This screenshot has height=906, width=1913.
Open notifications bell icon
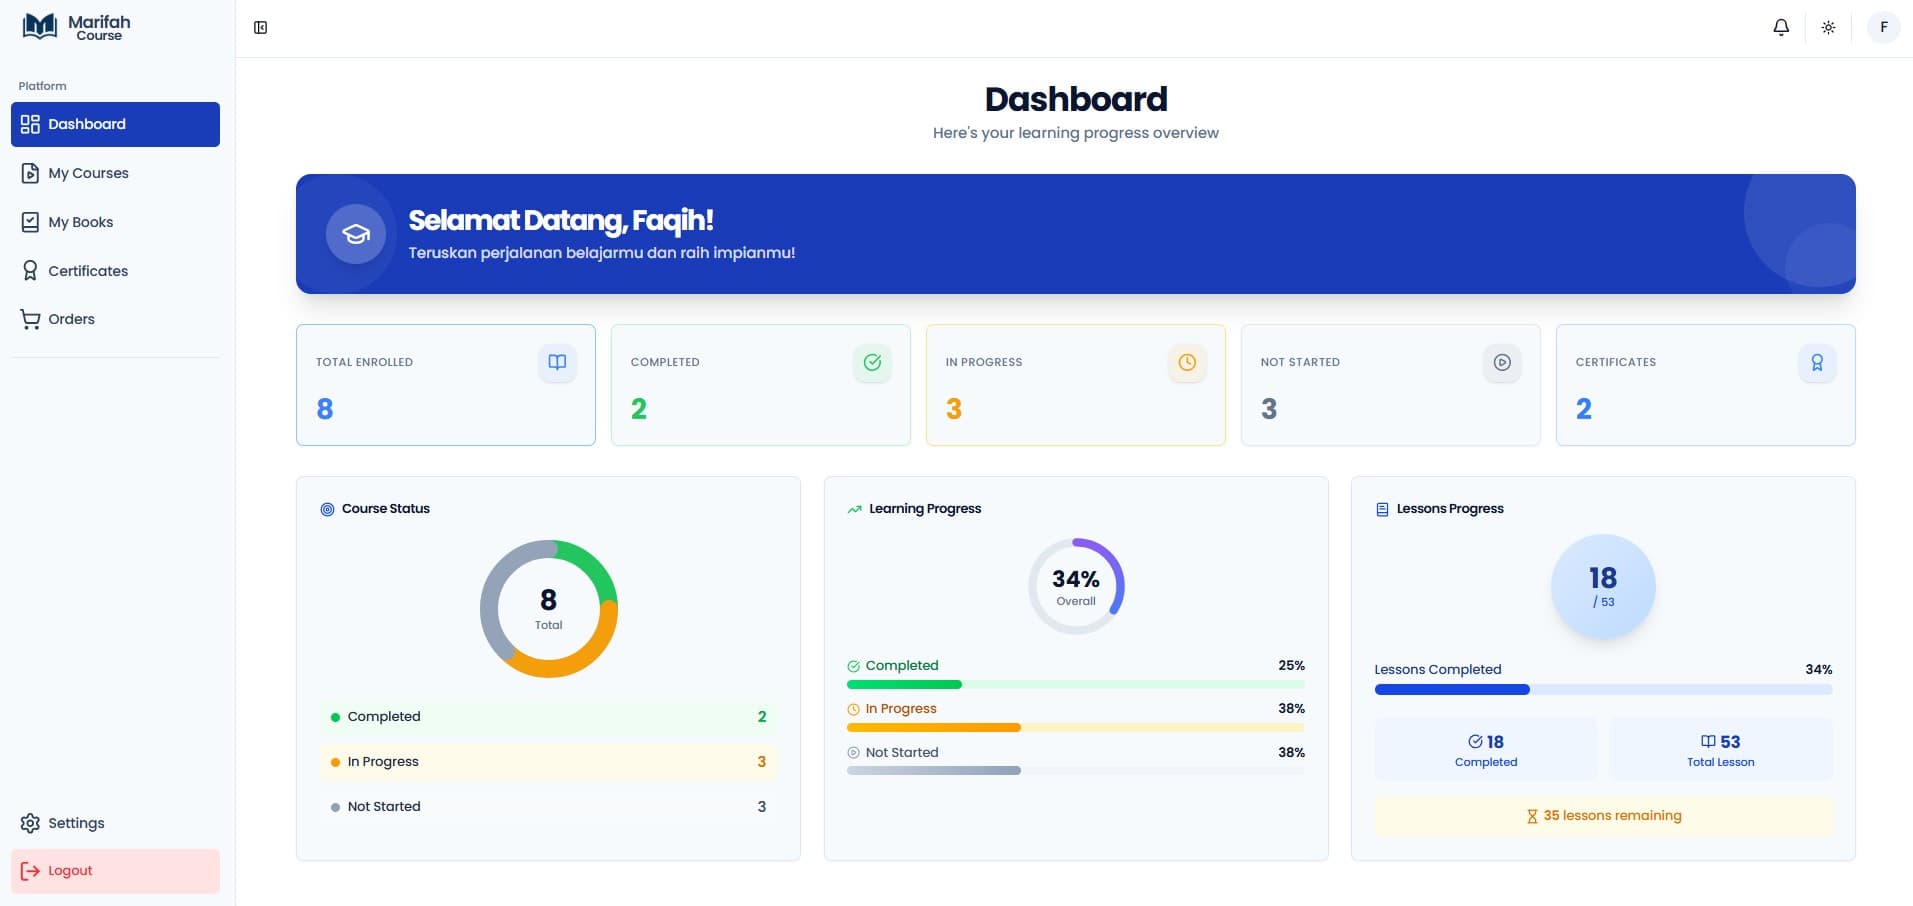[1781, 28]
